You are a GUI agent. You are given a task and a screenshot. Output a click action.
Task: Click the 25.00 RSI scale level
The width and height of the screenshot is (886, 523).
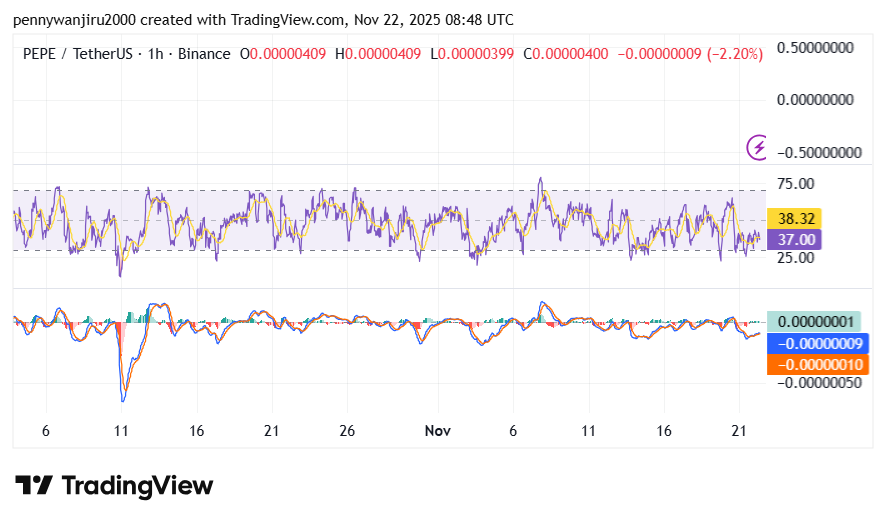(x=798, y=258)
